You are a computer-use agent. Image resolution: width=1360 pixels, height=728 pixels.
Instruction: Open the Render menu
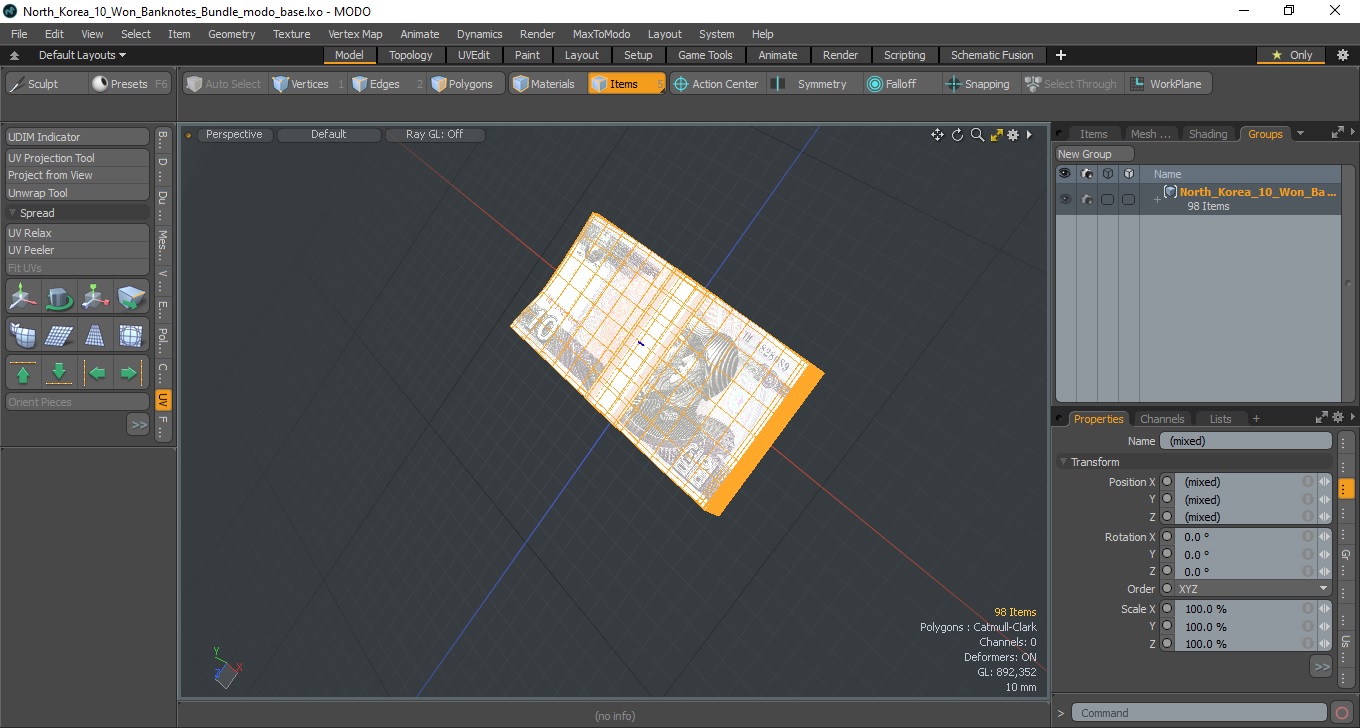point(537,34)
